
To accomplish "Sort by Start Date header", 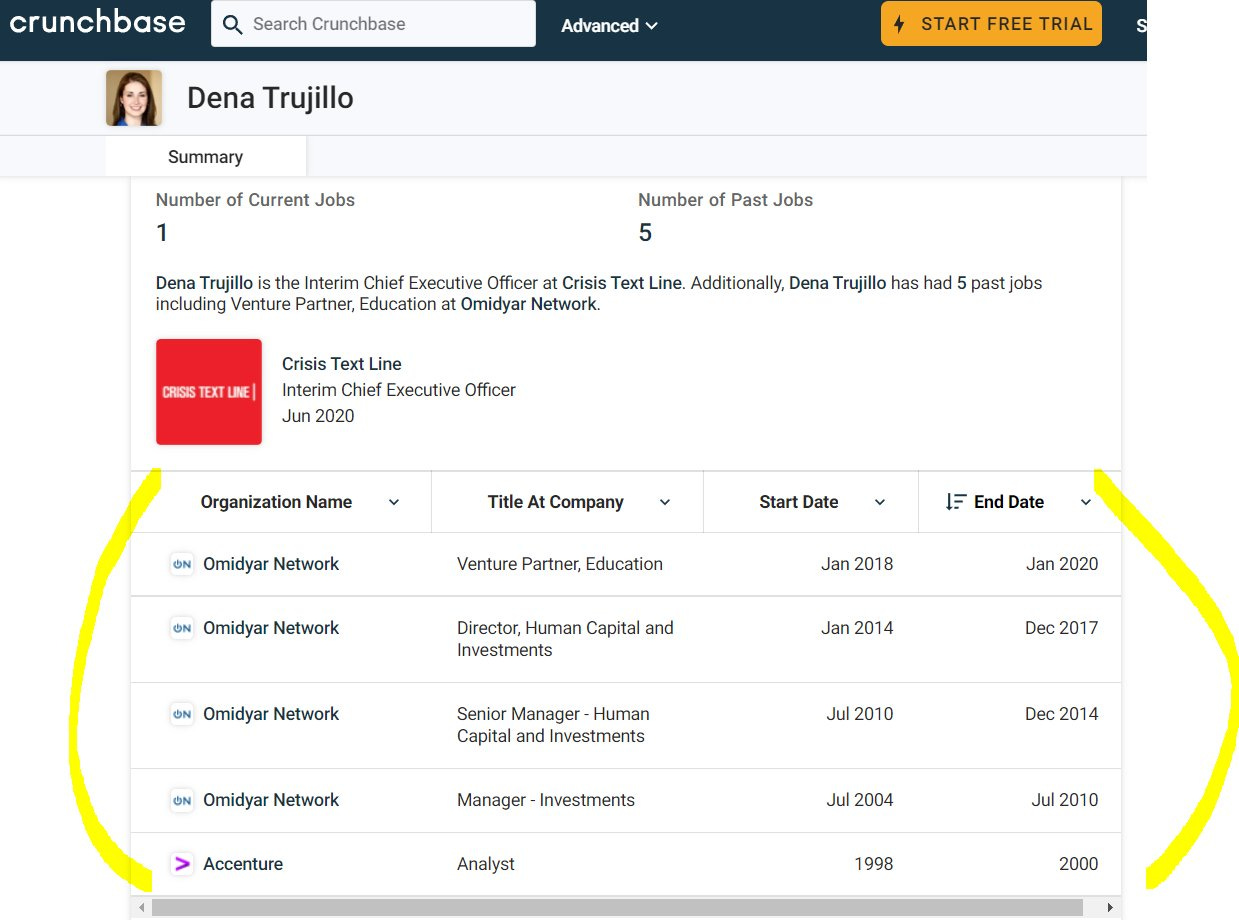I will 799,502.
